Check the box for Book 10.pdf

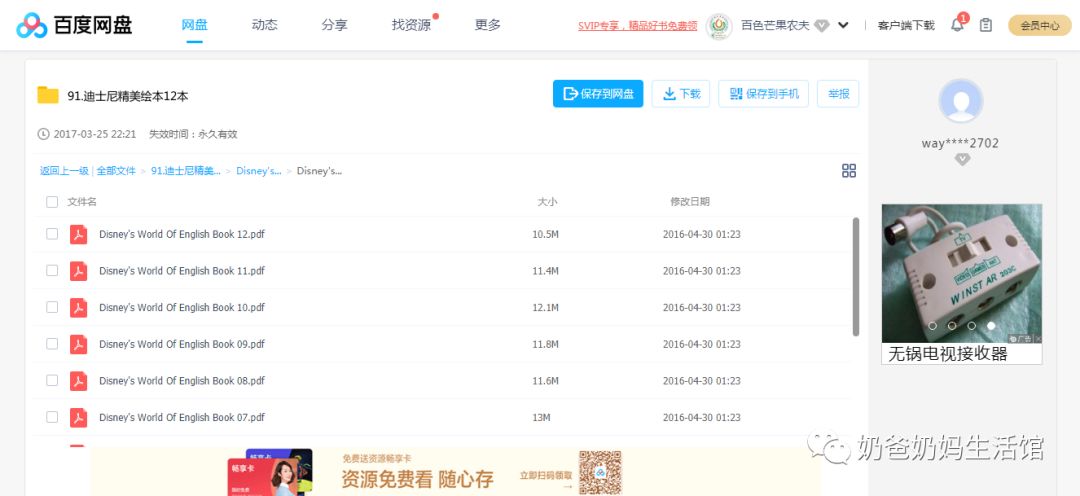tap(52, 307)
